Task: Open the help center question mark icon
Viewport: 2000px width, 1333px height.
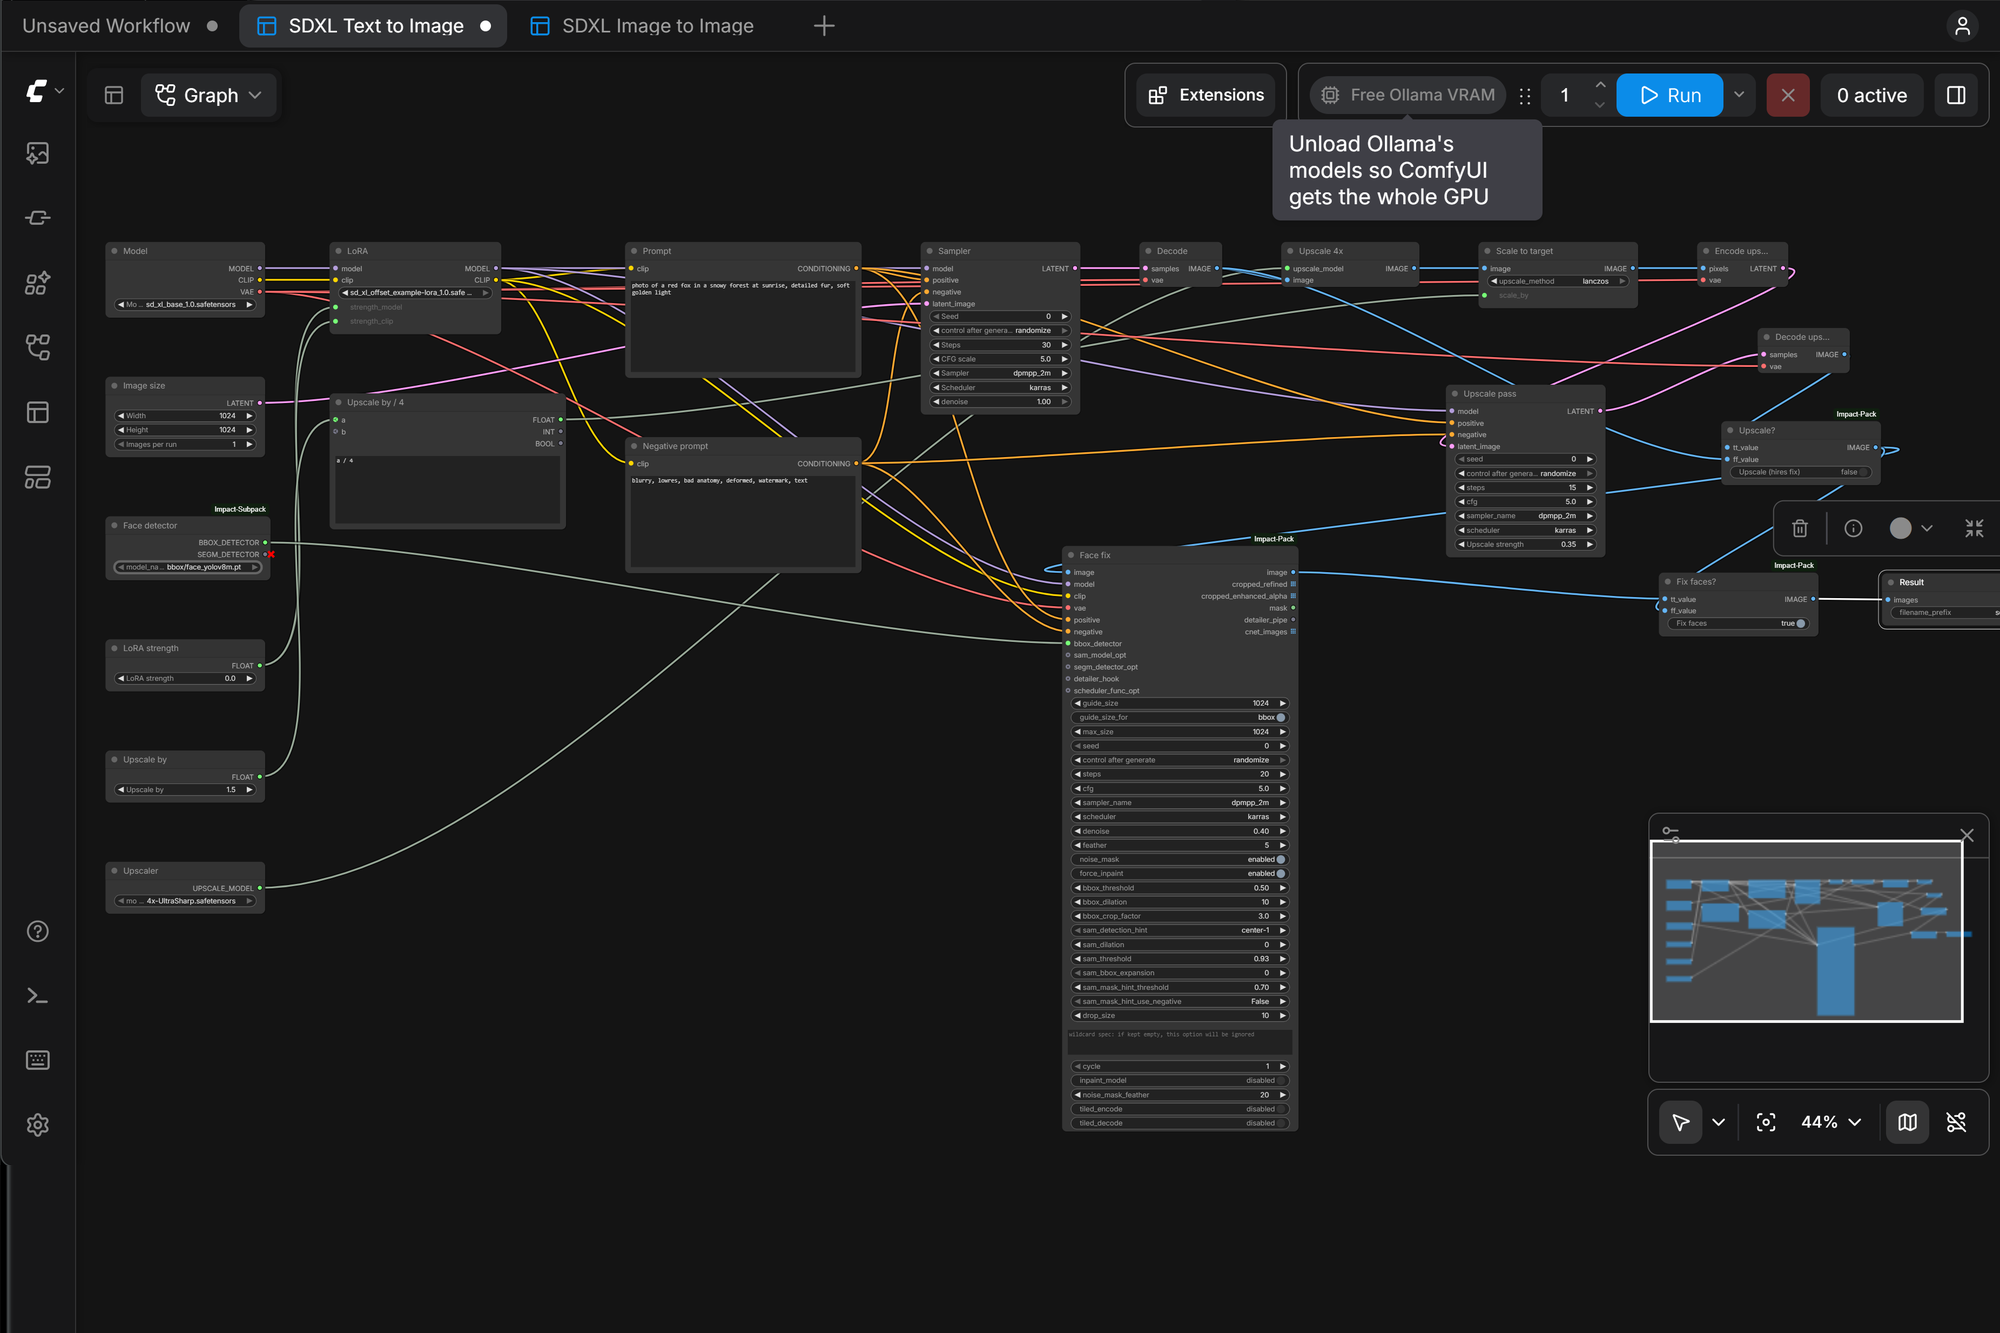Action: pos(38,931)
